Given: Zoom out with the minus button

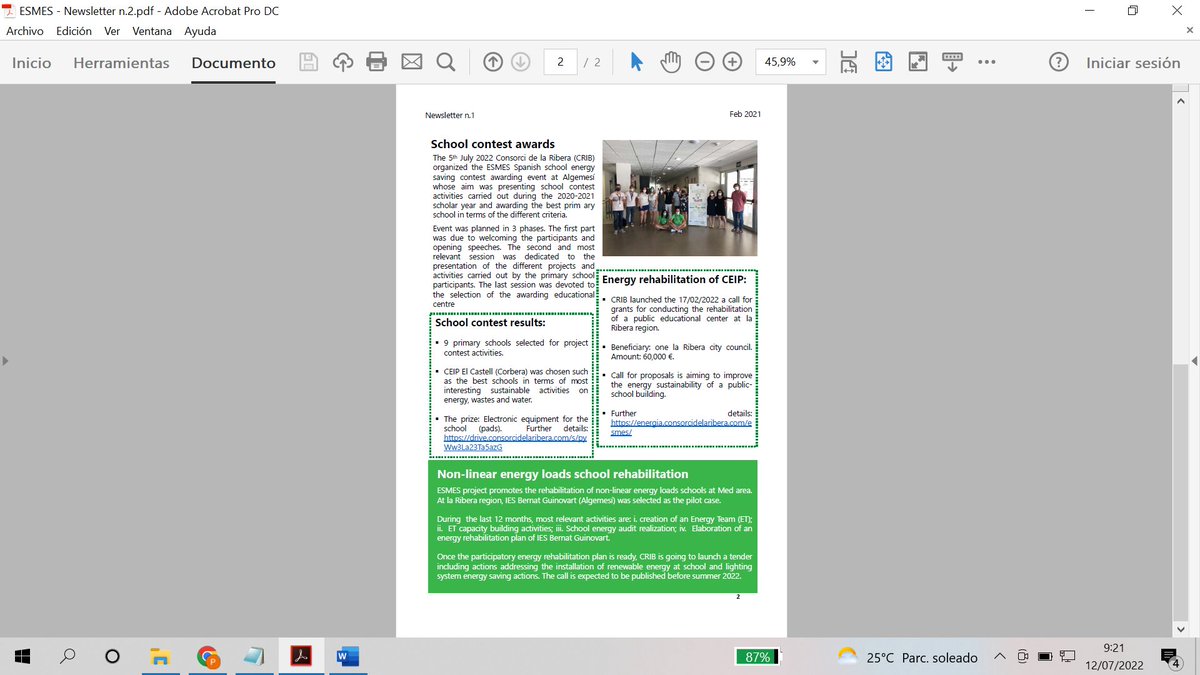Looking at the screenshot, I should [704, 62].
